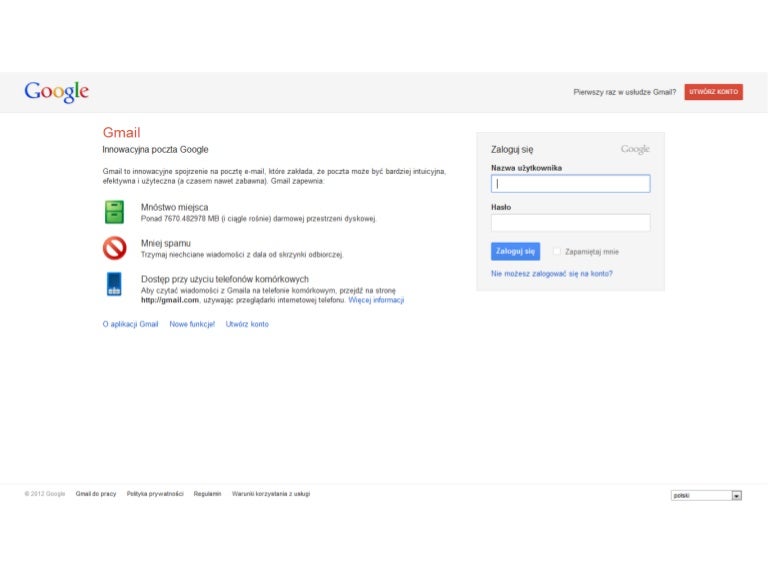Click the blue mobile phone icon
Image resolution: width=768 pixels, height=576 pixels.
click(x=115, y=284)
